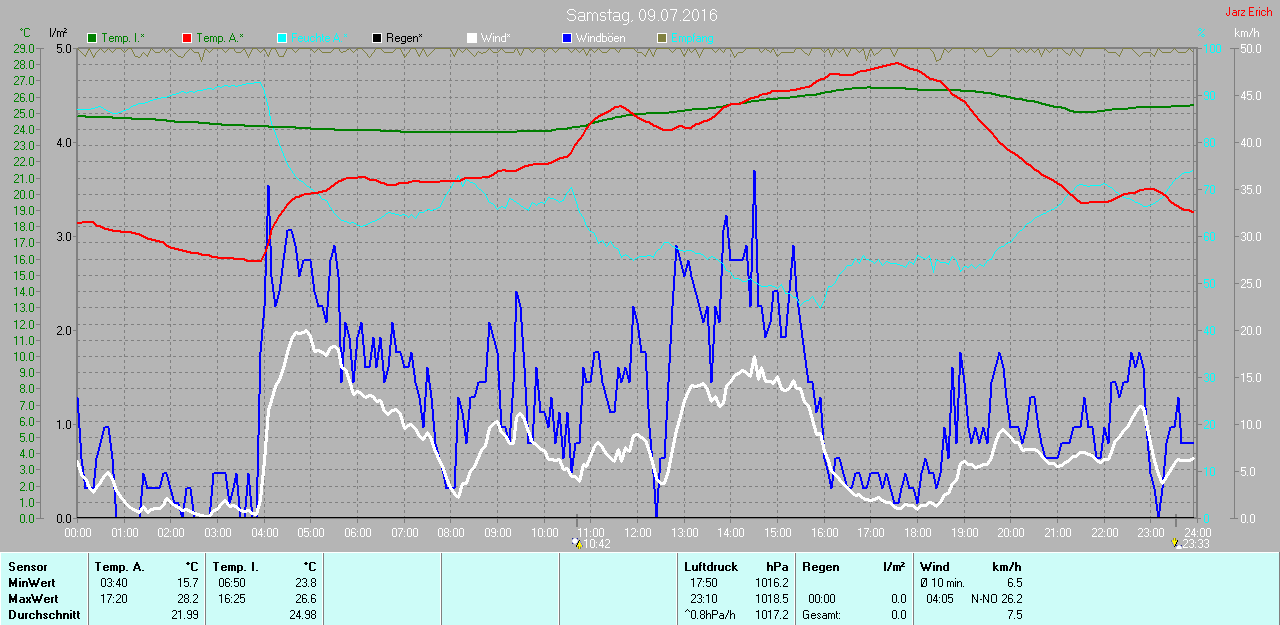The width and height of the screenshot is (1280, 625).
Task: Click the wind gust time '04:05'
Action: [x=939, y=599]
